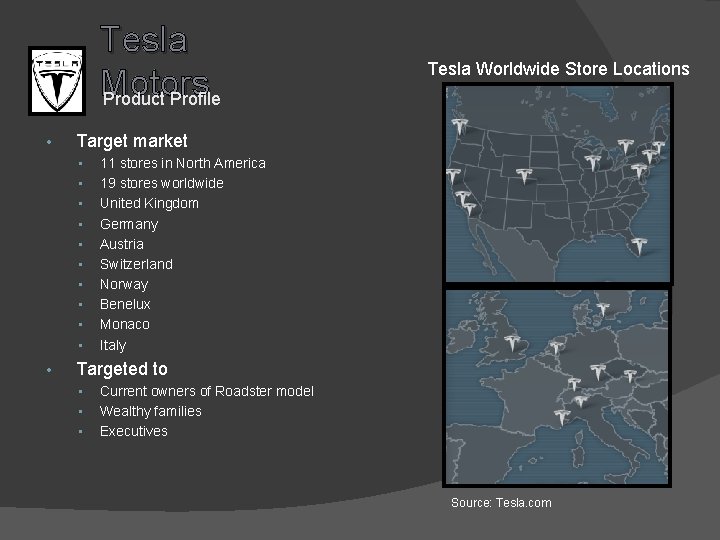This screenshot has height=540, width=720.
Task: Click the Tesla pin near Chicago
Action: pyautogui.click(x=592, y=163)
